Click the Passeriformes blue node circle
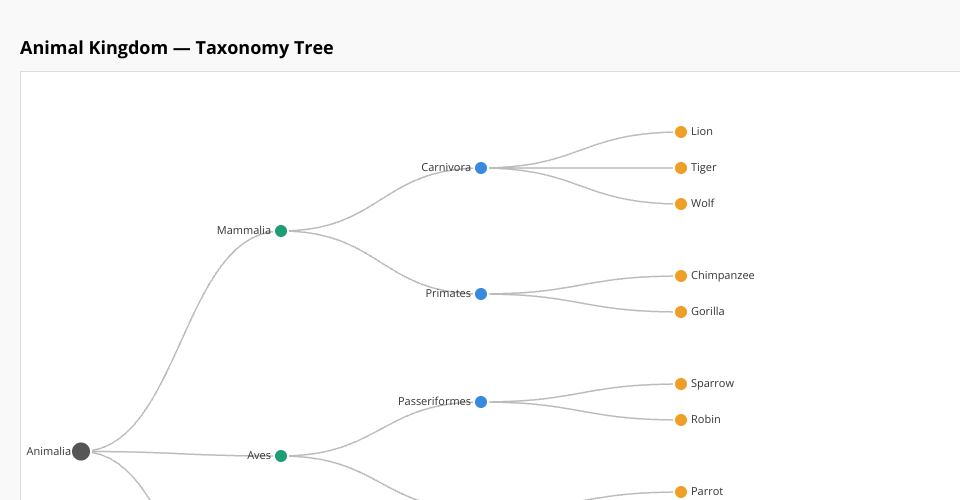 [481, 402]
